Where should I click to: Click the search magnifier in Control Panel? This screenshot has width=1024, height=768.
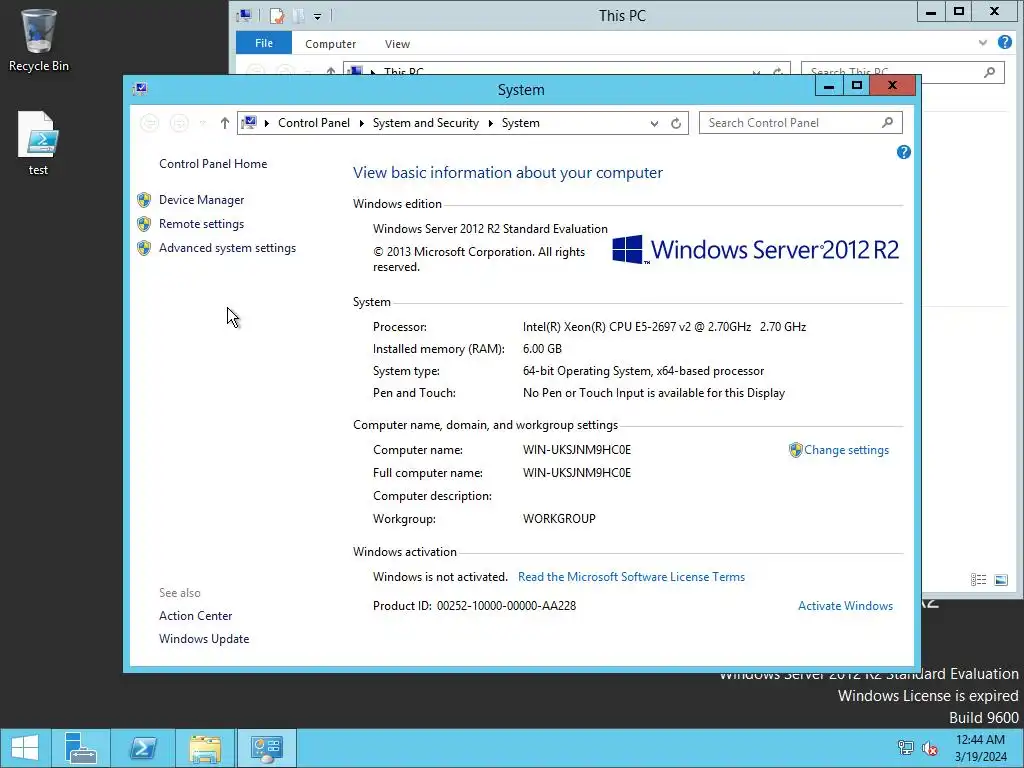(x=887, y=122)
